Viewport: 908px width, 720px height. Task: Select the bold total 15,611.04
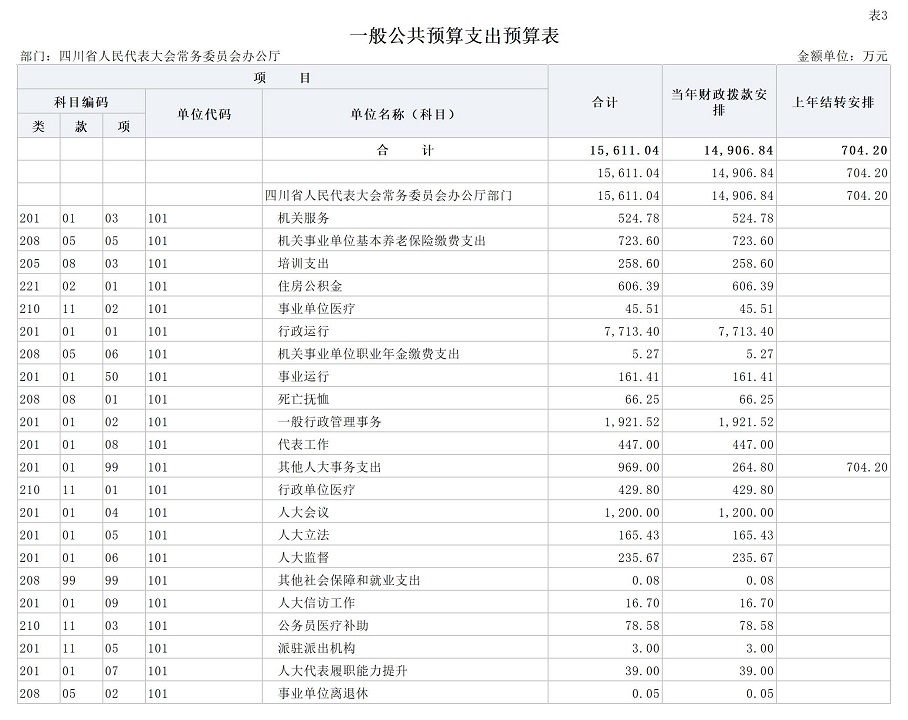tap(624, 151)
